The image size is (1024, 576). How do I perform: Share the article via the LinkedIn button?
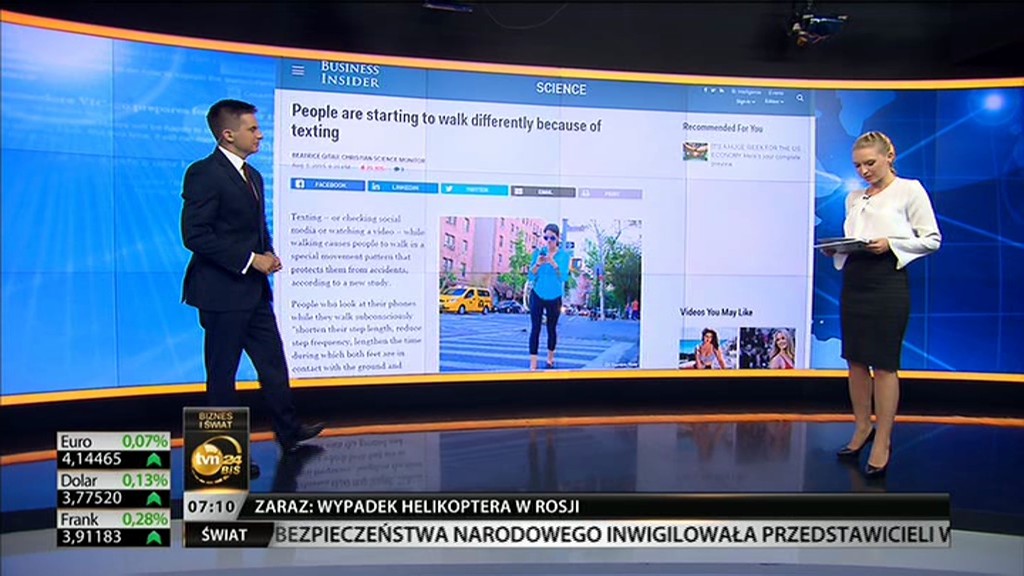[x=402, y=187]
